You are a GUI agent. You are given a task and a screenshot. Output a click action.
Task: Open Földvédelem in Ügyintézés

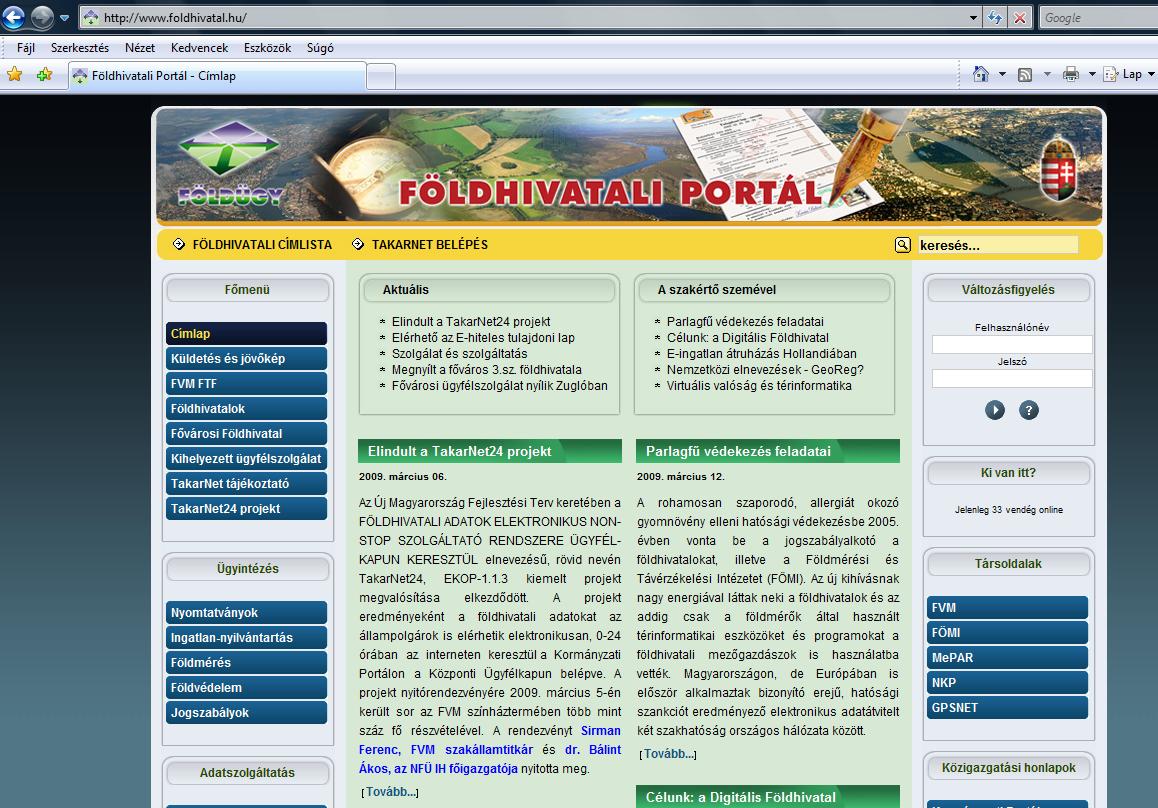247,688
